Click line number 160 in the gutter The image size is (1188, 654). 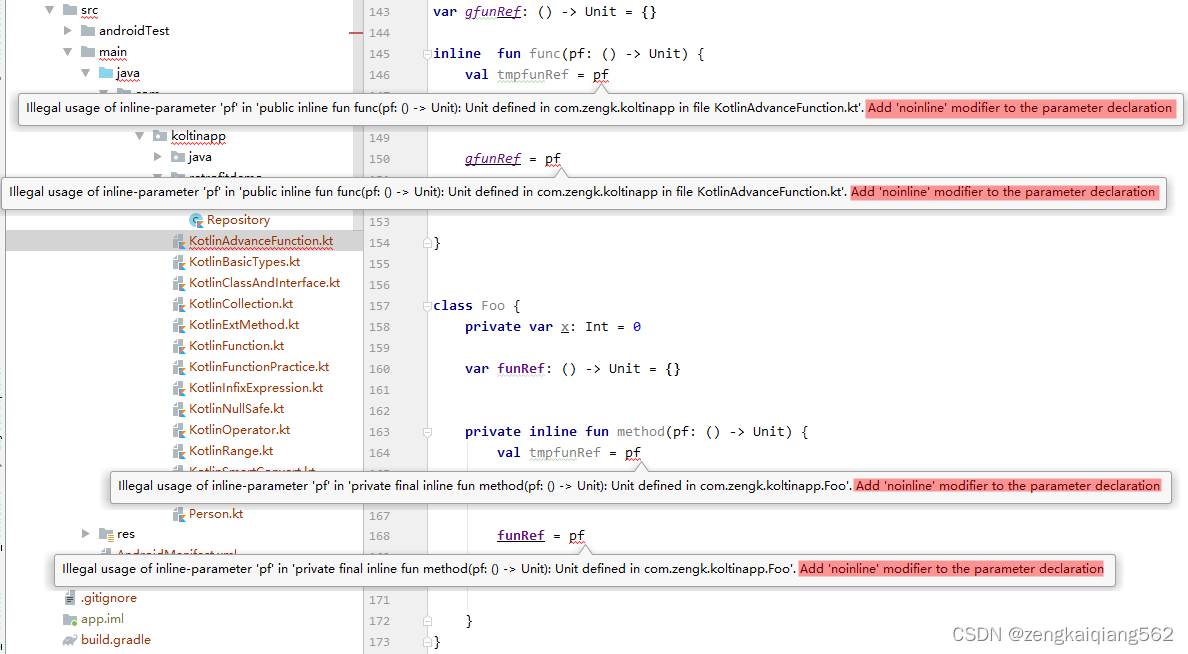[380, 369]
